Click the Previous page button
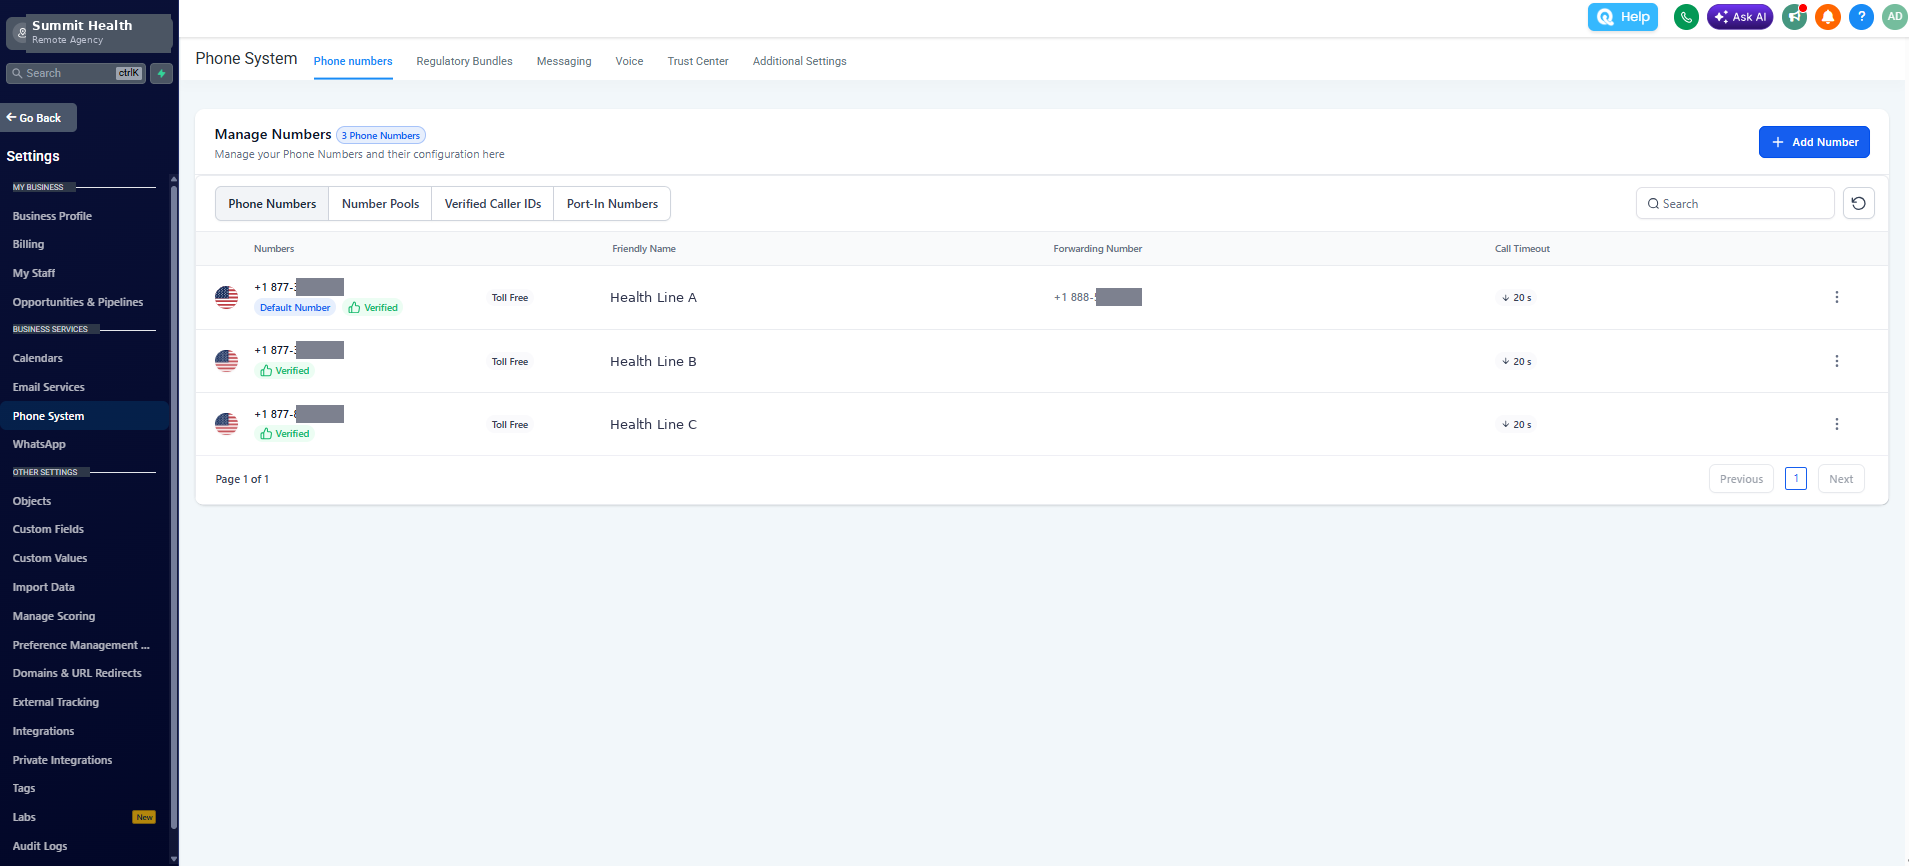 pos(1741,479)
